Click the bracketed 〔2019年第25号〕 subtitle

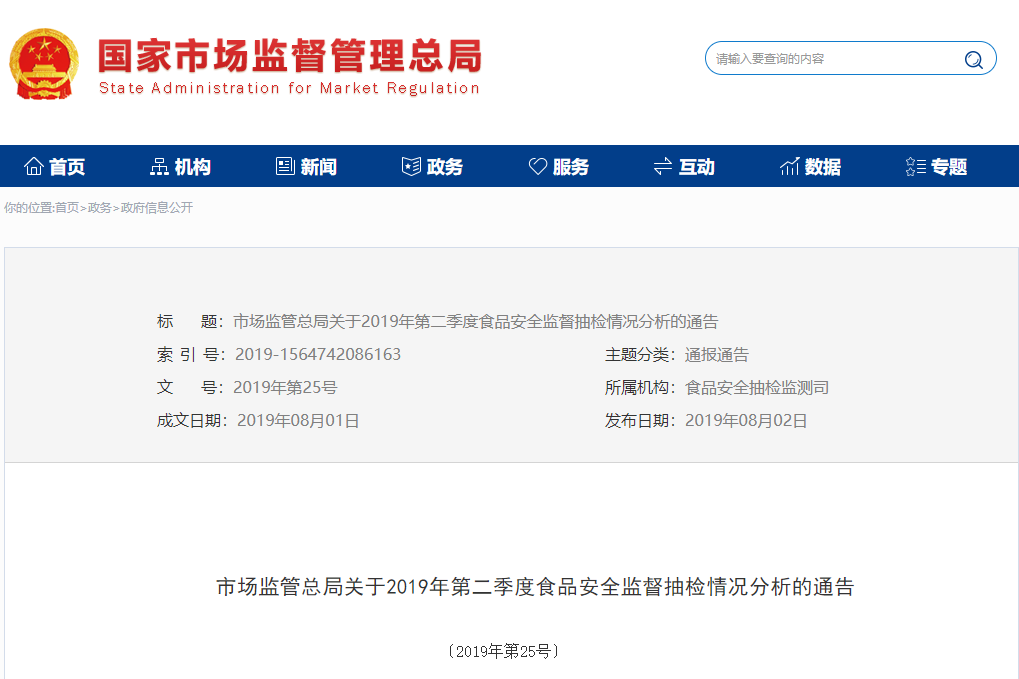[x=504, y=651]
